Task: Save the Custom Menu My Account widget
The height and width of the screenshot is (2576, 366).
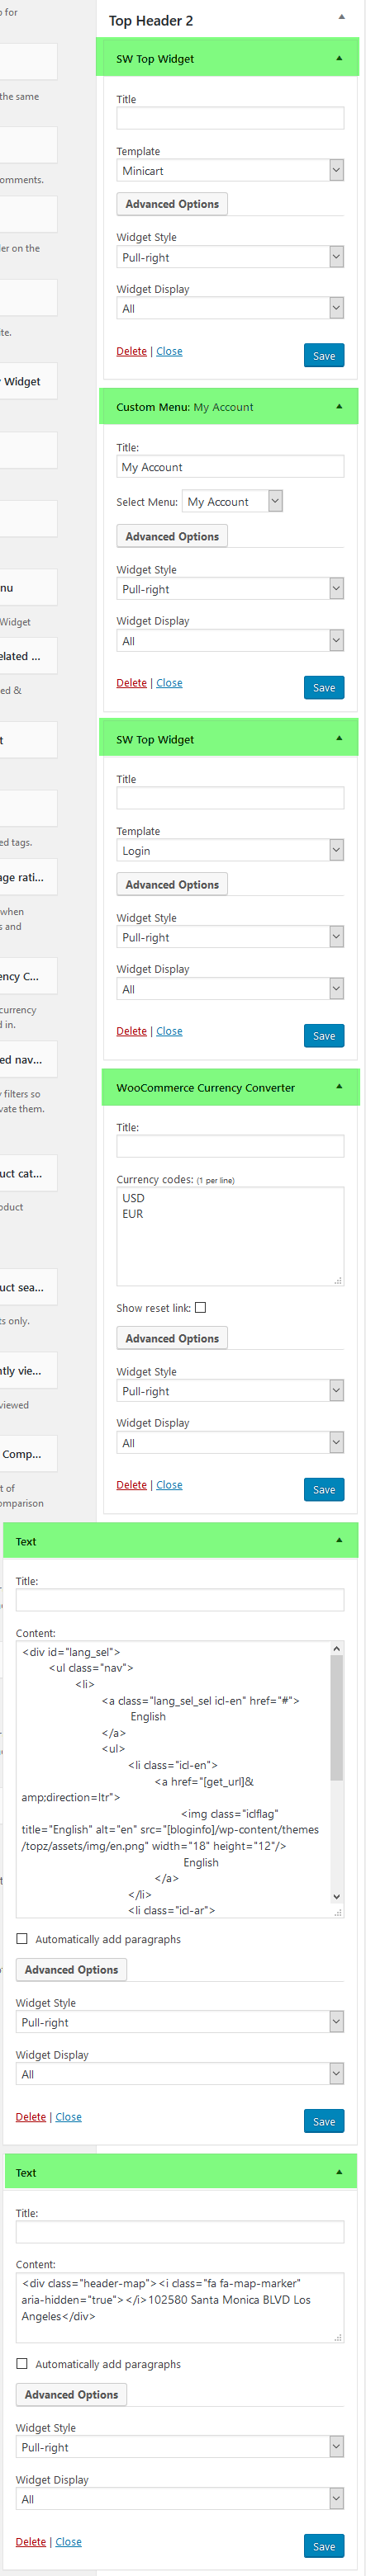Action: coord(324,687)
